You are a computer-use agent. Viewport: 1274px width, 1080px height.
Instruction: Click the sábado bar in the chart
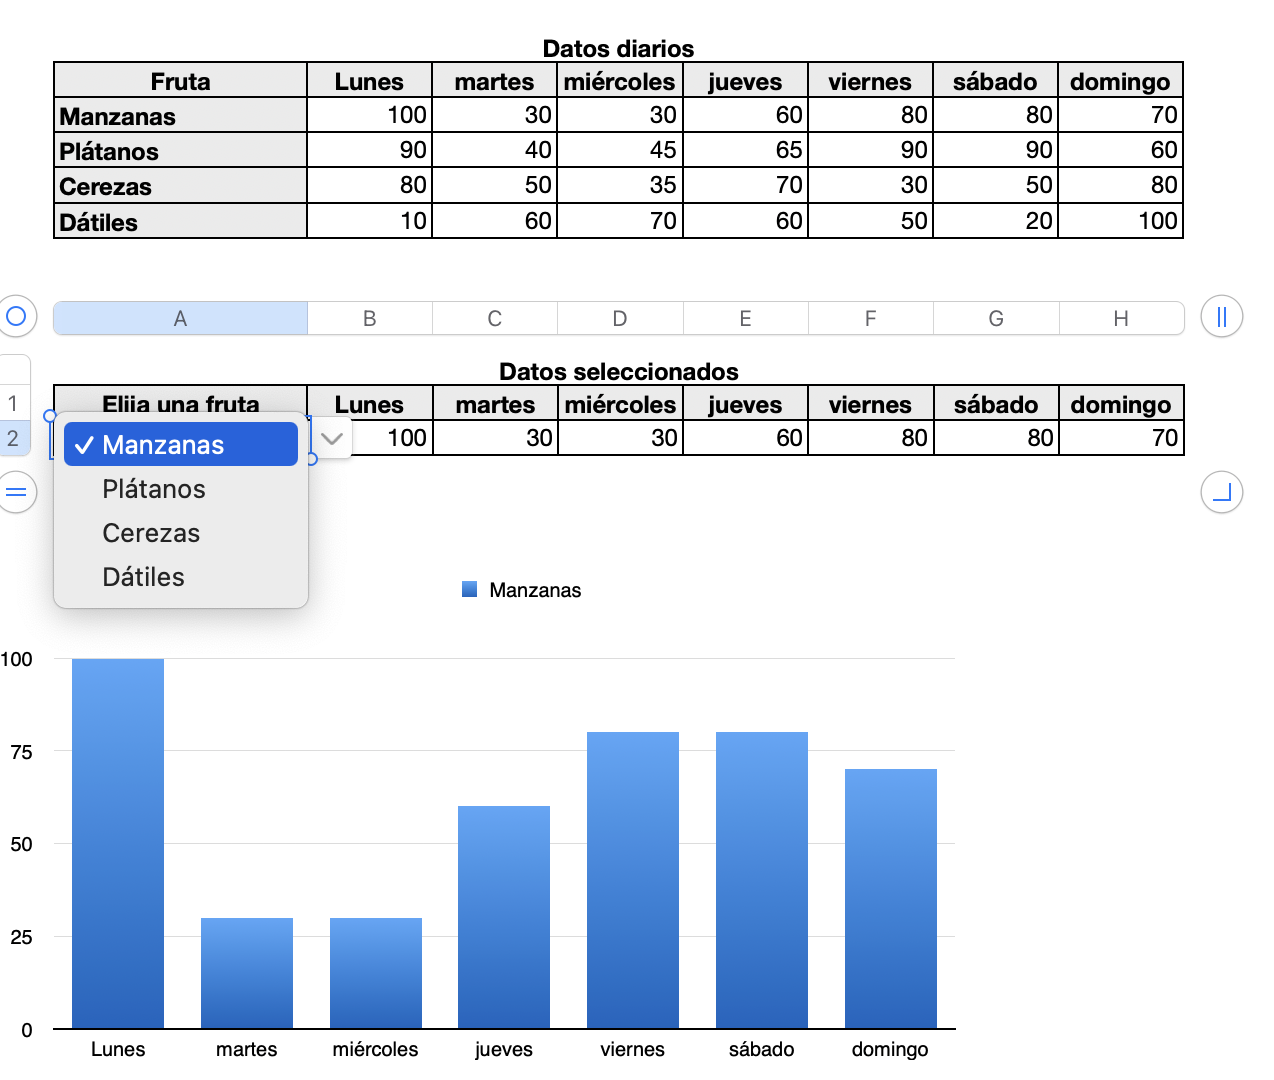coord(762,880)
